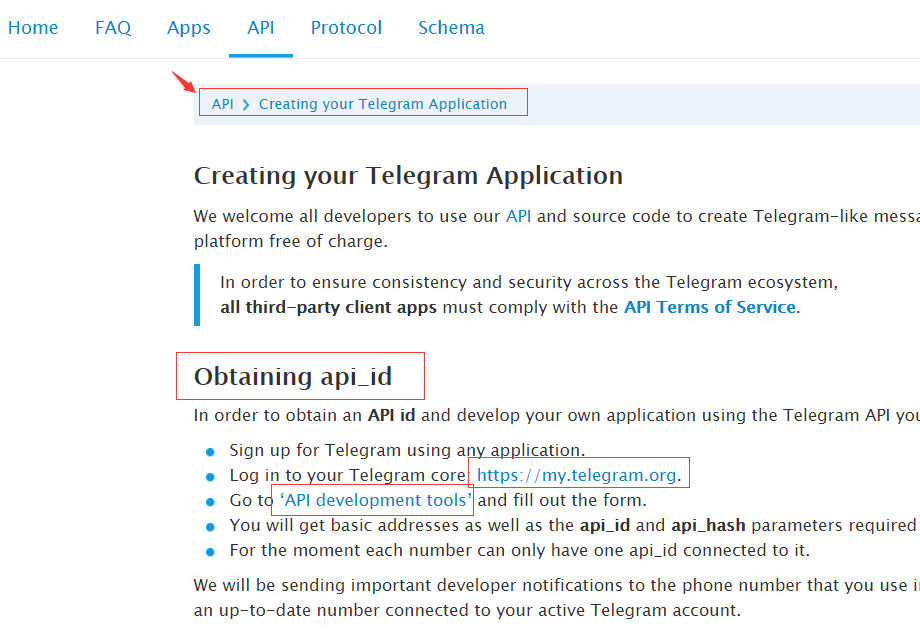Click the bold 'api_hash' text
The width and height of the screenshot is (920, 630).
[x=708, y=526]
